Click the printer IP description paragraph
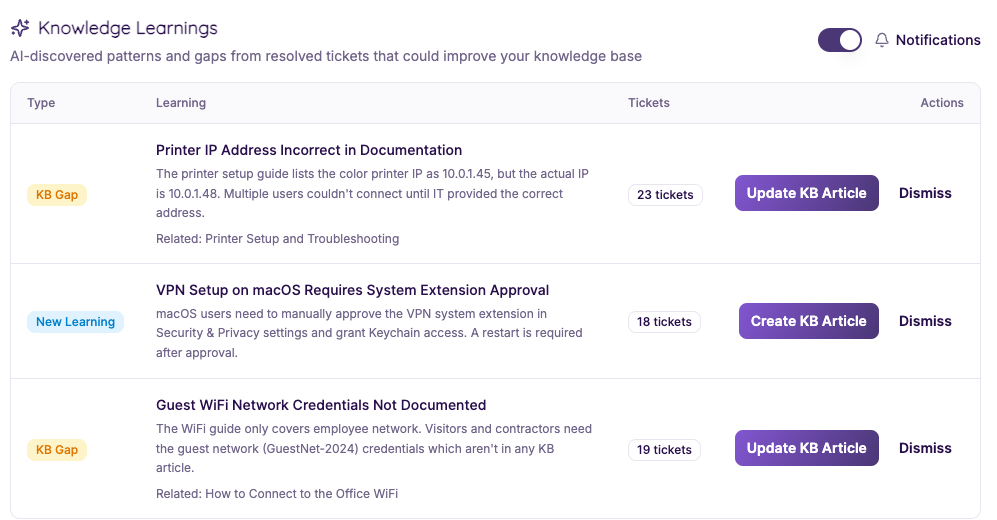Image resolution: width=997 pixels, height=520 pixels. pyautogui.click(x=373, y=193)
